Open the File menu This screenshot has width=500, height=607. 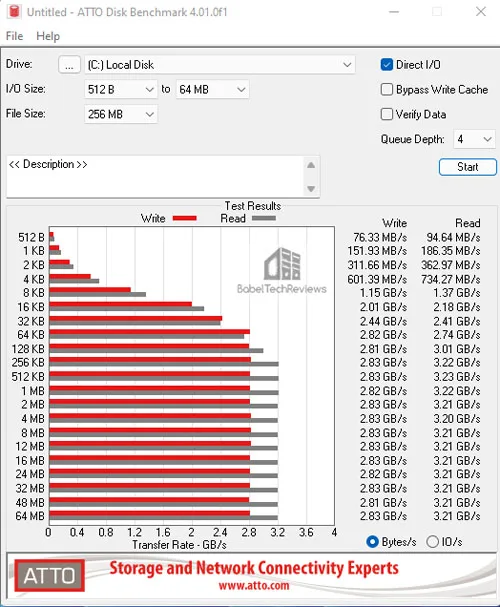click(x=14, y=36)
